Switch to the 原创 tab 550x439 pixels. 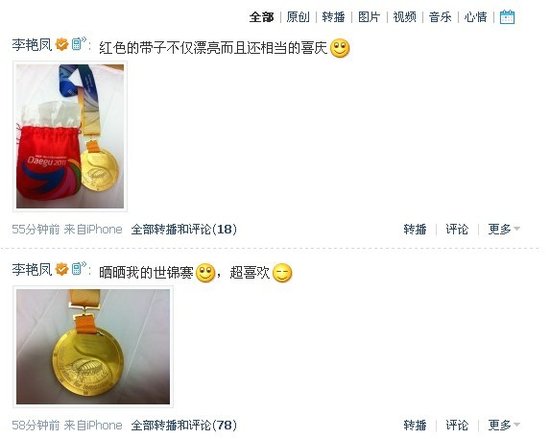point(298,17)
